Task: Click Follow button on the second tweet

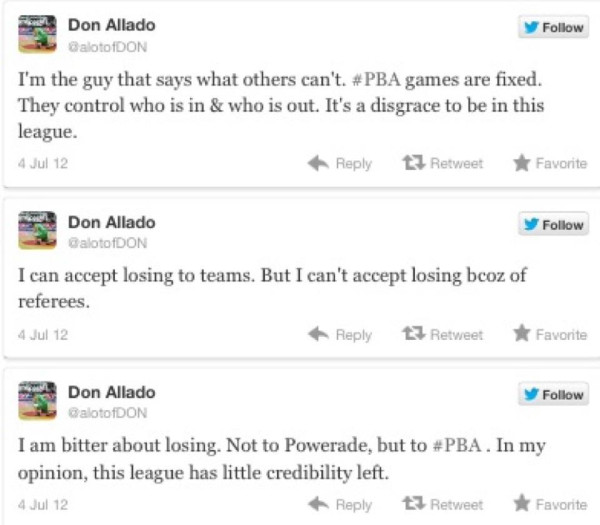Action: 553,224
